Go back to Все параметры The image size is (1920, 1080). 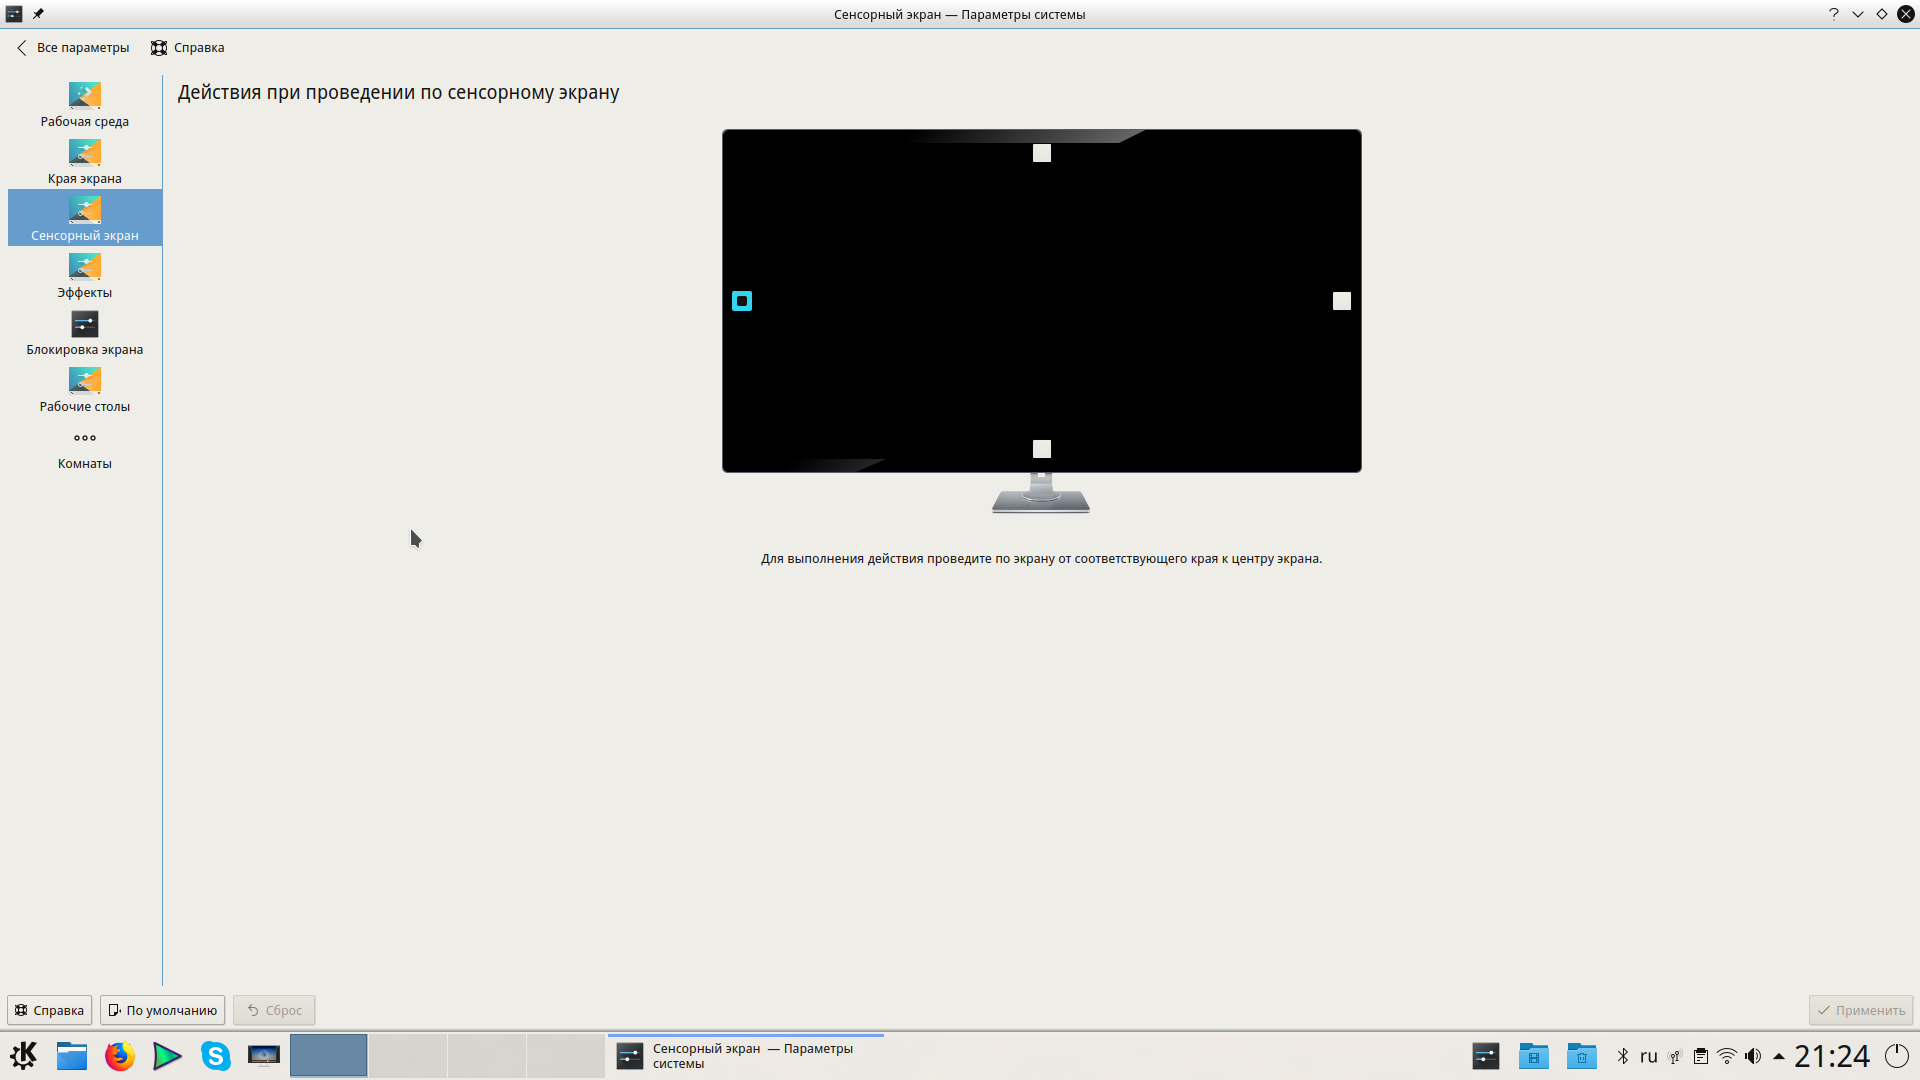pos(73,48)
